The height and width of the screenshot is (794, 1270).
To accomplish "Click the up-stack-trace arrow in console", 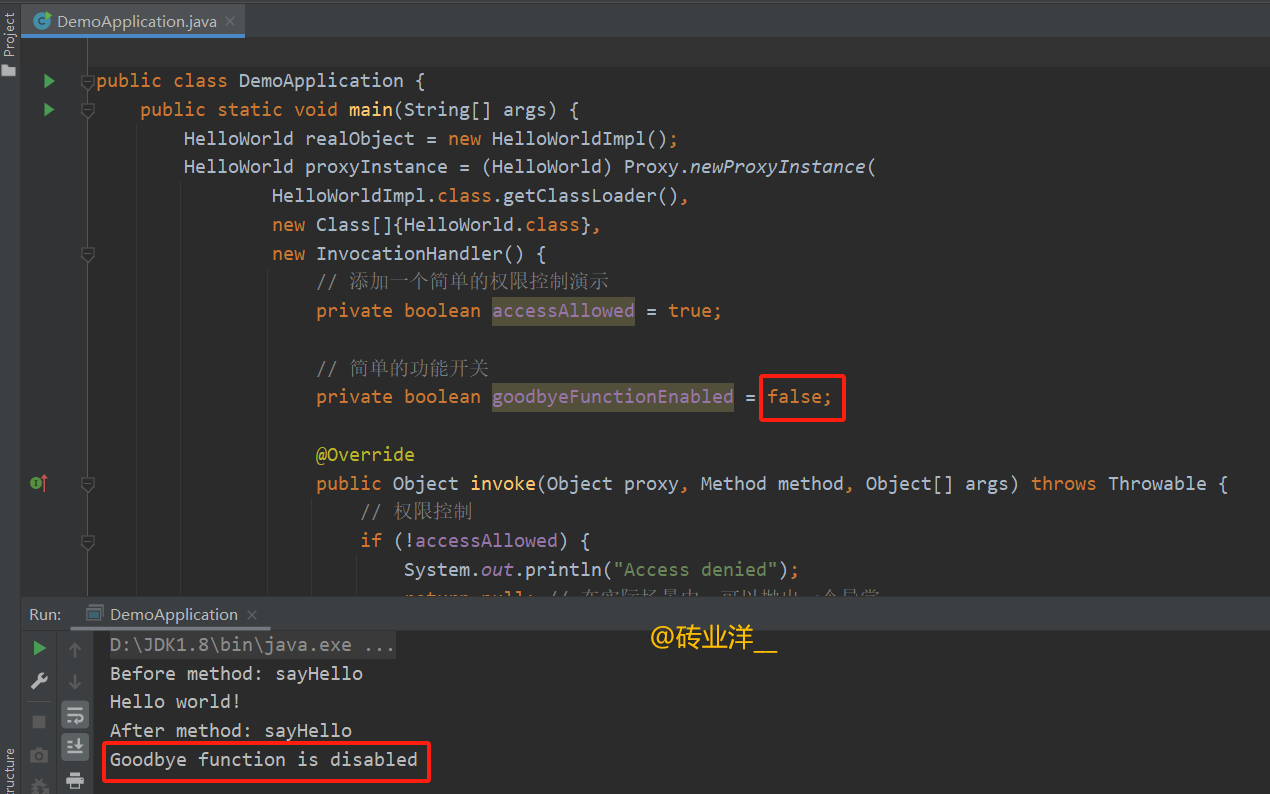I will click(75, 648).
